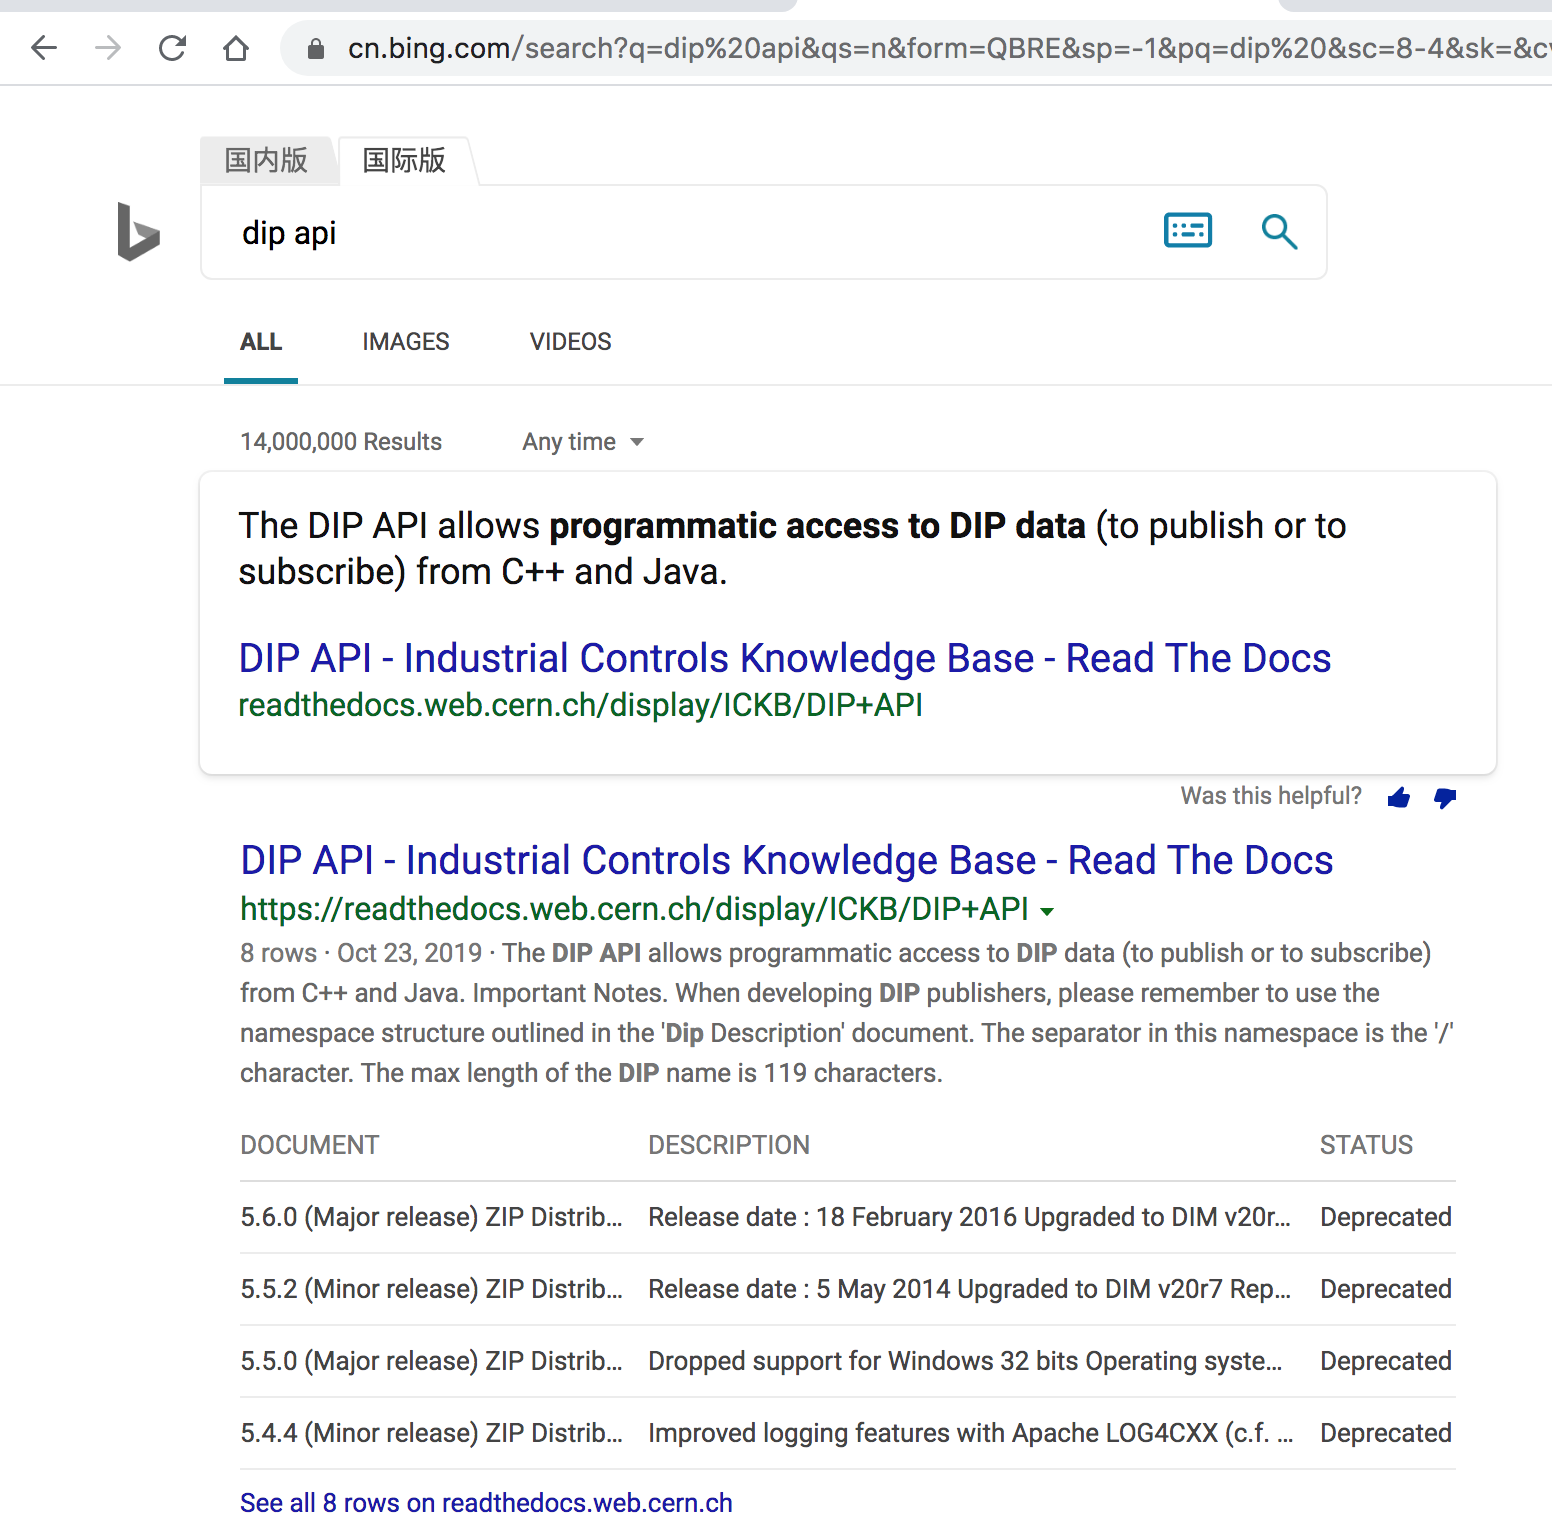Reload the page via refresh icon
The width and height of the screenshot is (1552, 1526).
172,47
